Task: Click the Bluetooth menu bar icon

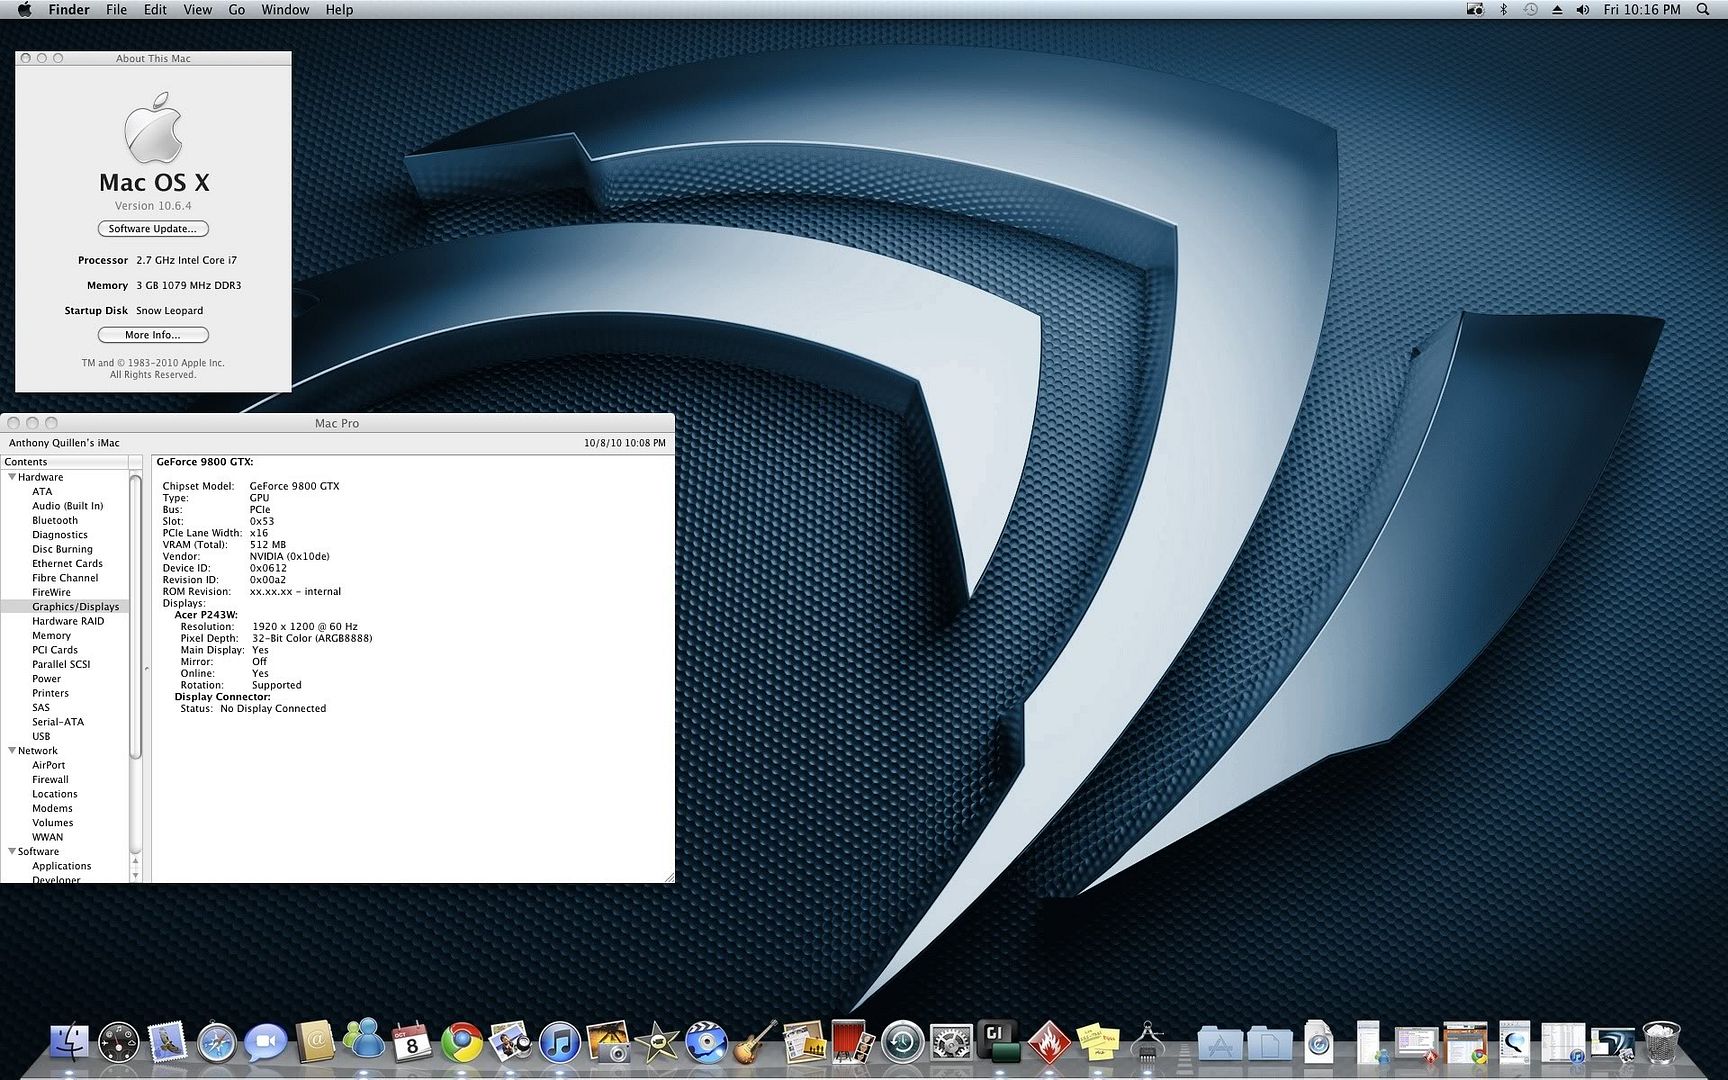Action: 1503,9
